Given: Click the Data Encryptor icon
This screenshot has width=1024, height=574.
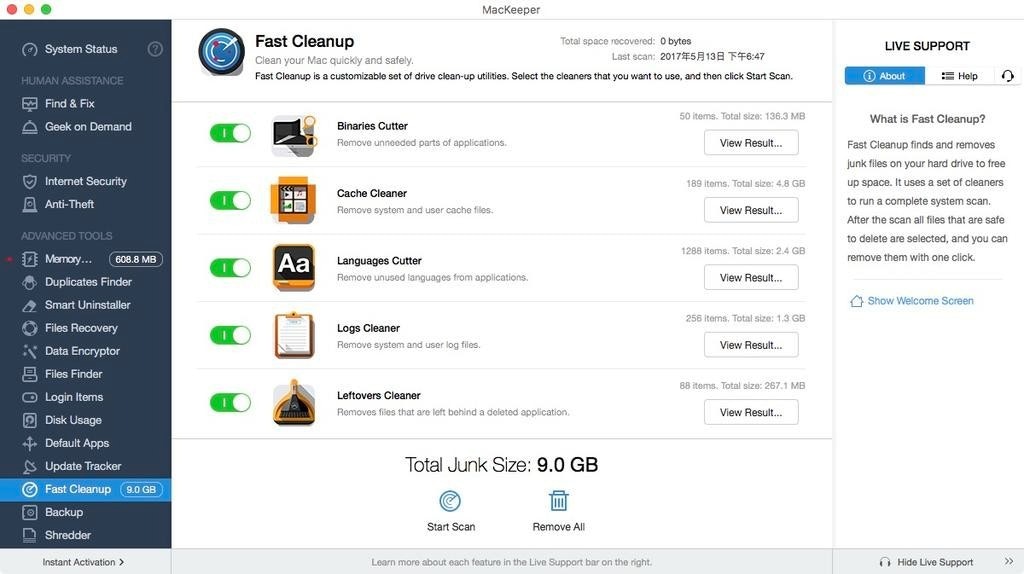Looking at the screenshot, I should [x=29, y=351].
